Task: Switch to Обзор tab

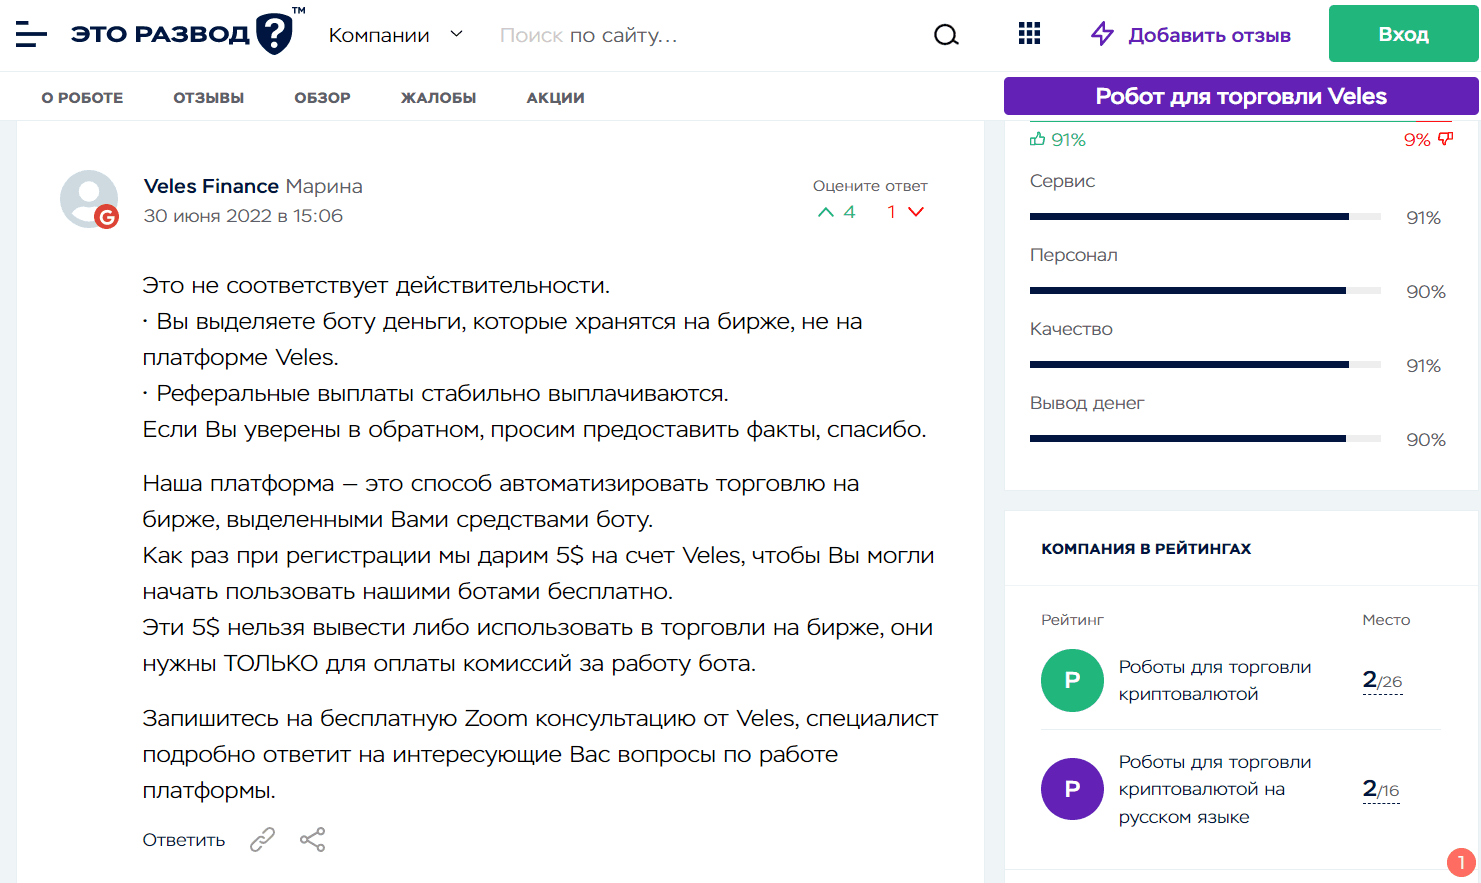Action: [322, 98]
